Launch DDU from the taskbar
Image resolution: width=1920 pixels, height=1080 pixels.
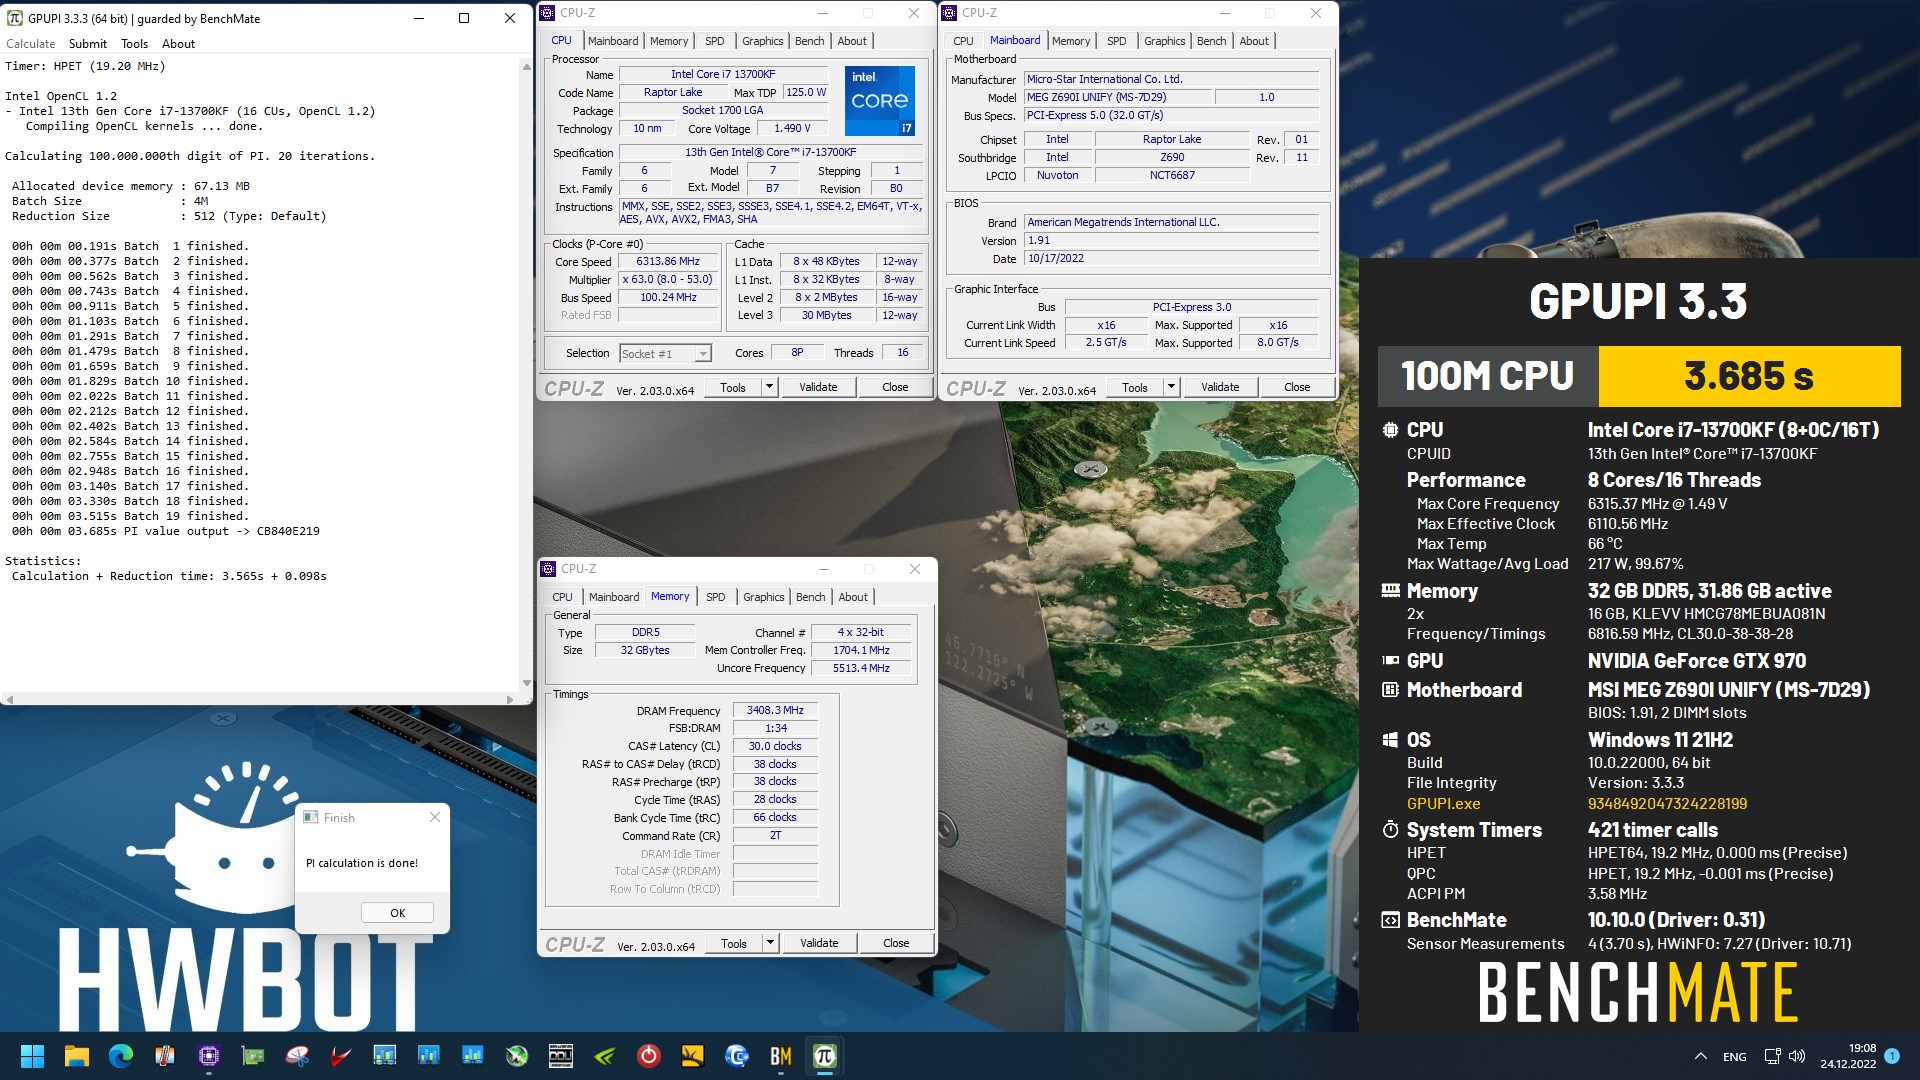pos(560,1056)
